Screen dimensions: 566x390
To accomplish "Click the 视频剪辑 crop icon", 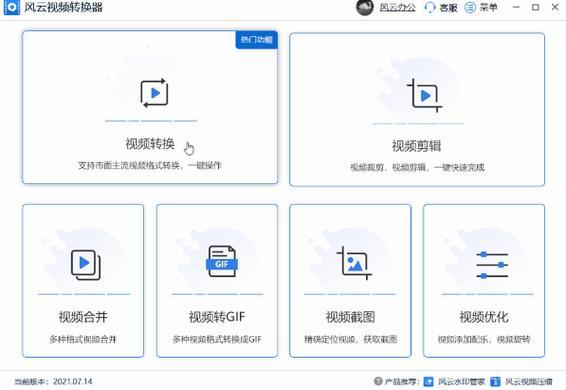I will coord(424,95).
